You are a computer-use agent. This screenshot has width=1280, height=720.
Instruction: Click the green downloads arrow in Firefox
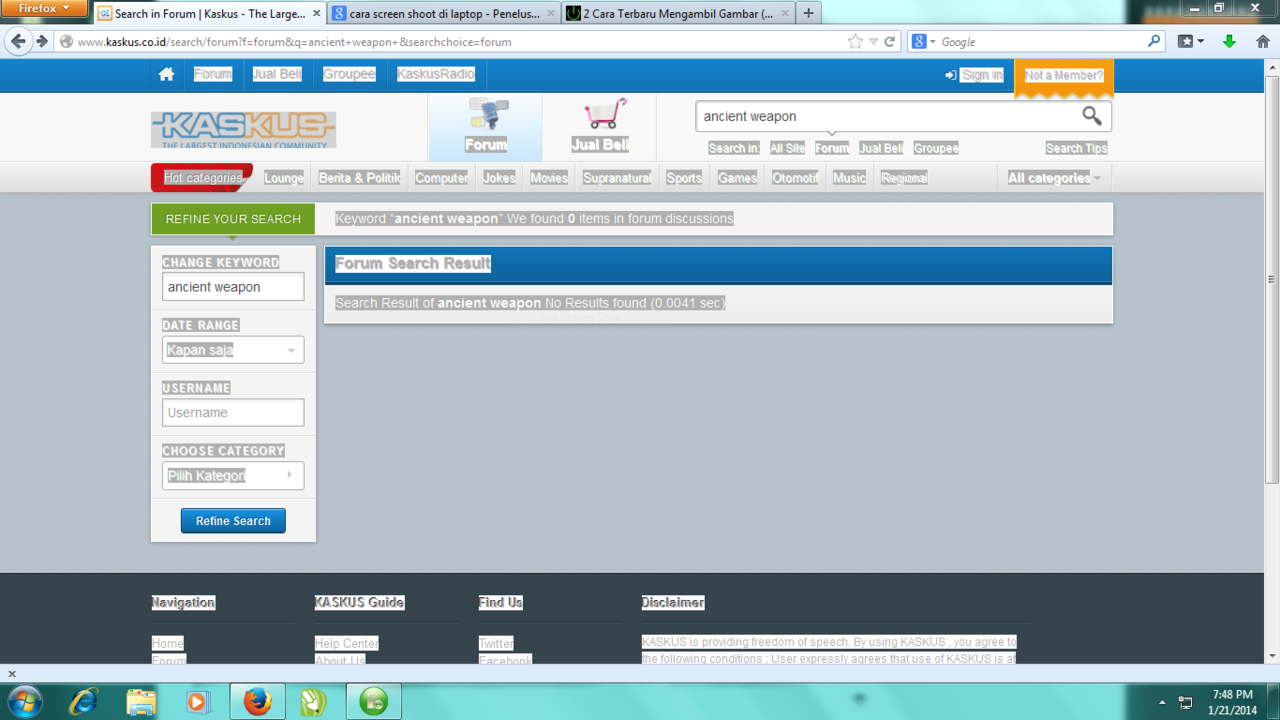[x=1230, y=42]
